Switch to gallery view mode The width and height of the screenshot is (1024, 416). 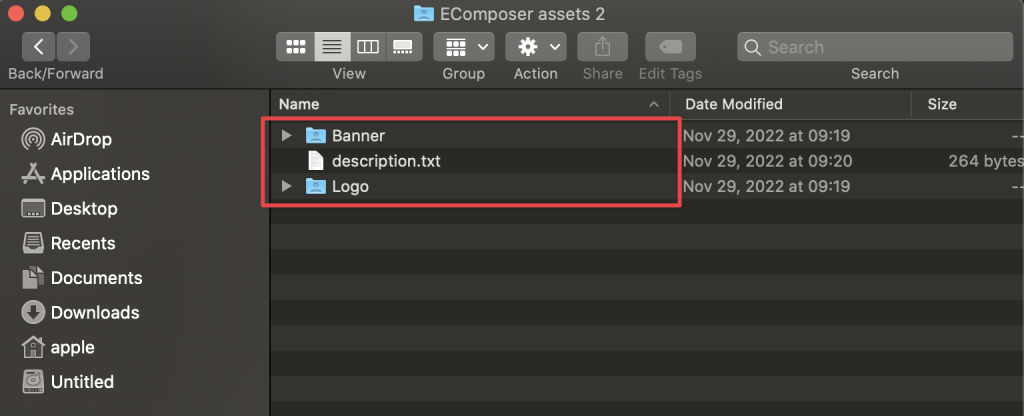coord(404,47)
